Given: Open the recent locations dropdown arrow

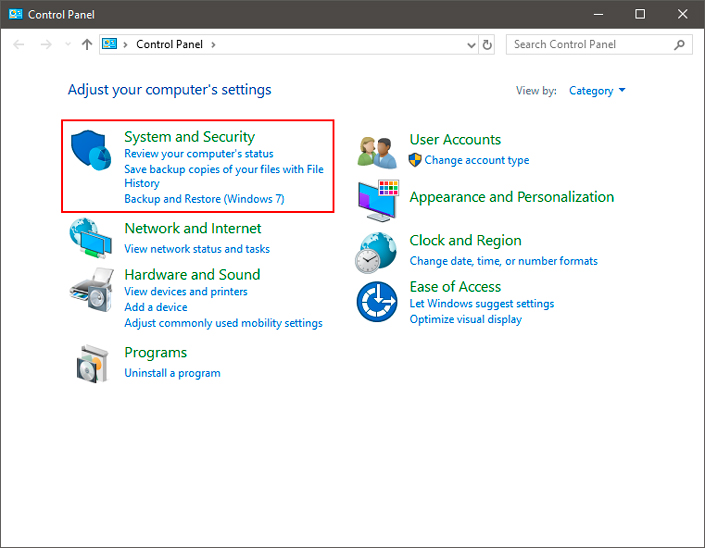Looking at the screenshot, I should pyautogui.click(x=68, y=44).
